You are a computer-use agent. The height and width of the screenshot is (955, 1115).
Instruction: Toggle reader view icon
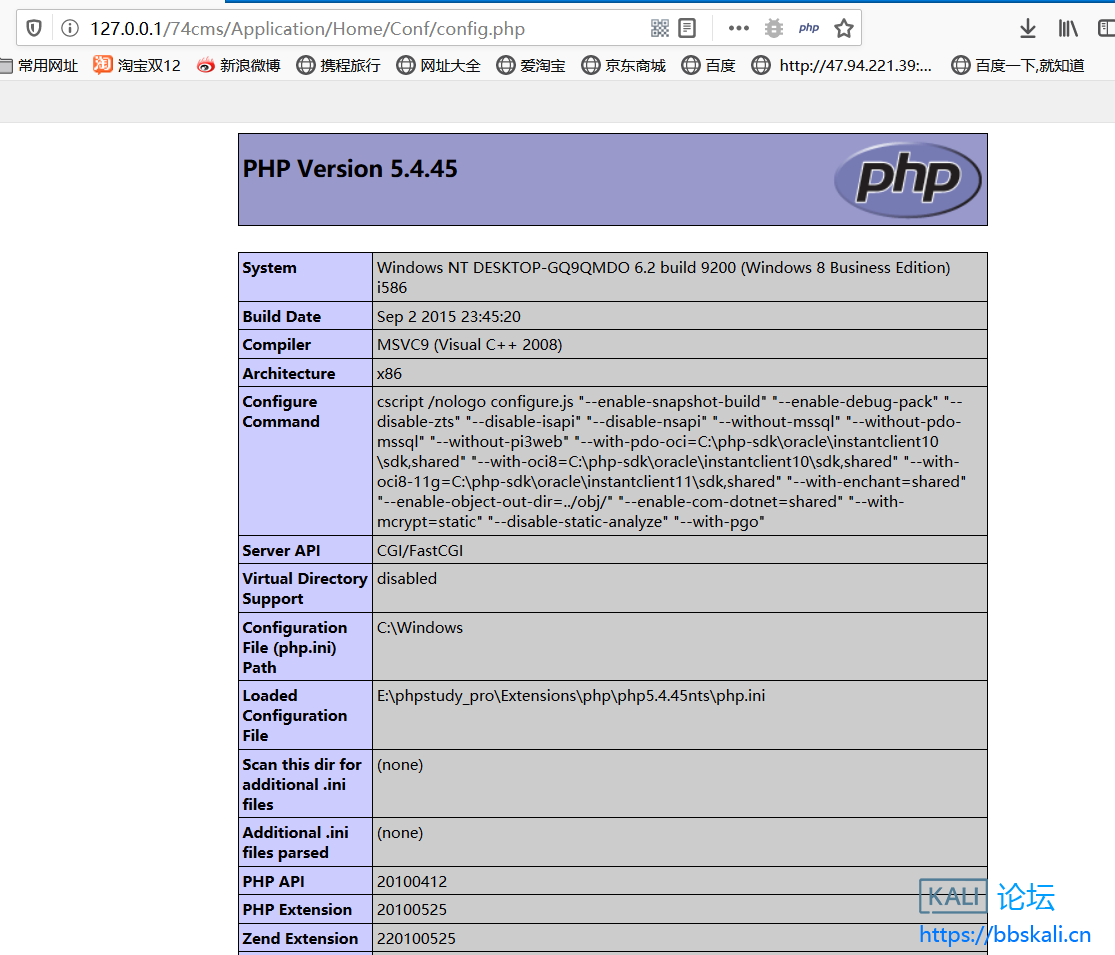coord(687,28)
